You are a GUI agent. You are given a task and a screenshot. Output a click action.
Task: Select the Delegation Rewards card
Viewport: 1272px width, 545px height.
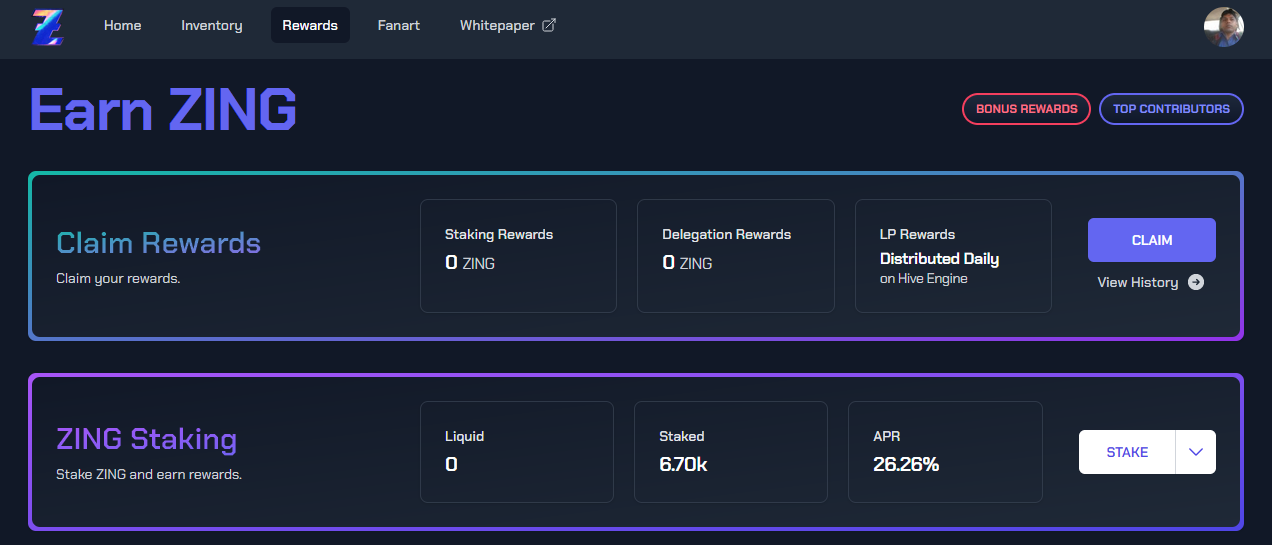click(x=735, y=256)
